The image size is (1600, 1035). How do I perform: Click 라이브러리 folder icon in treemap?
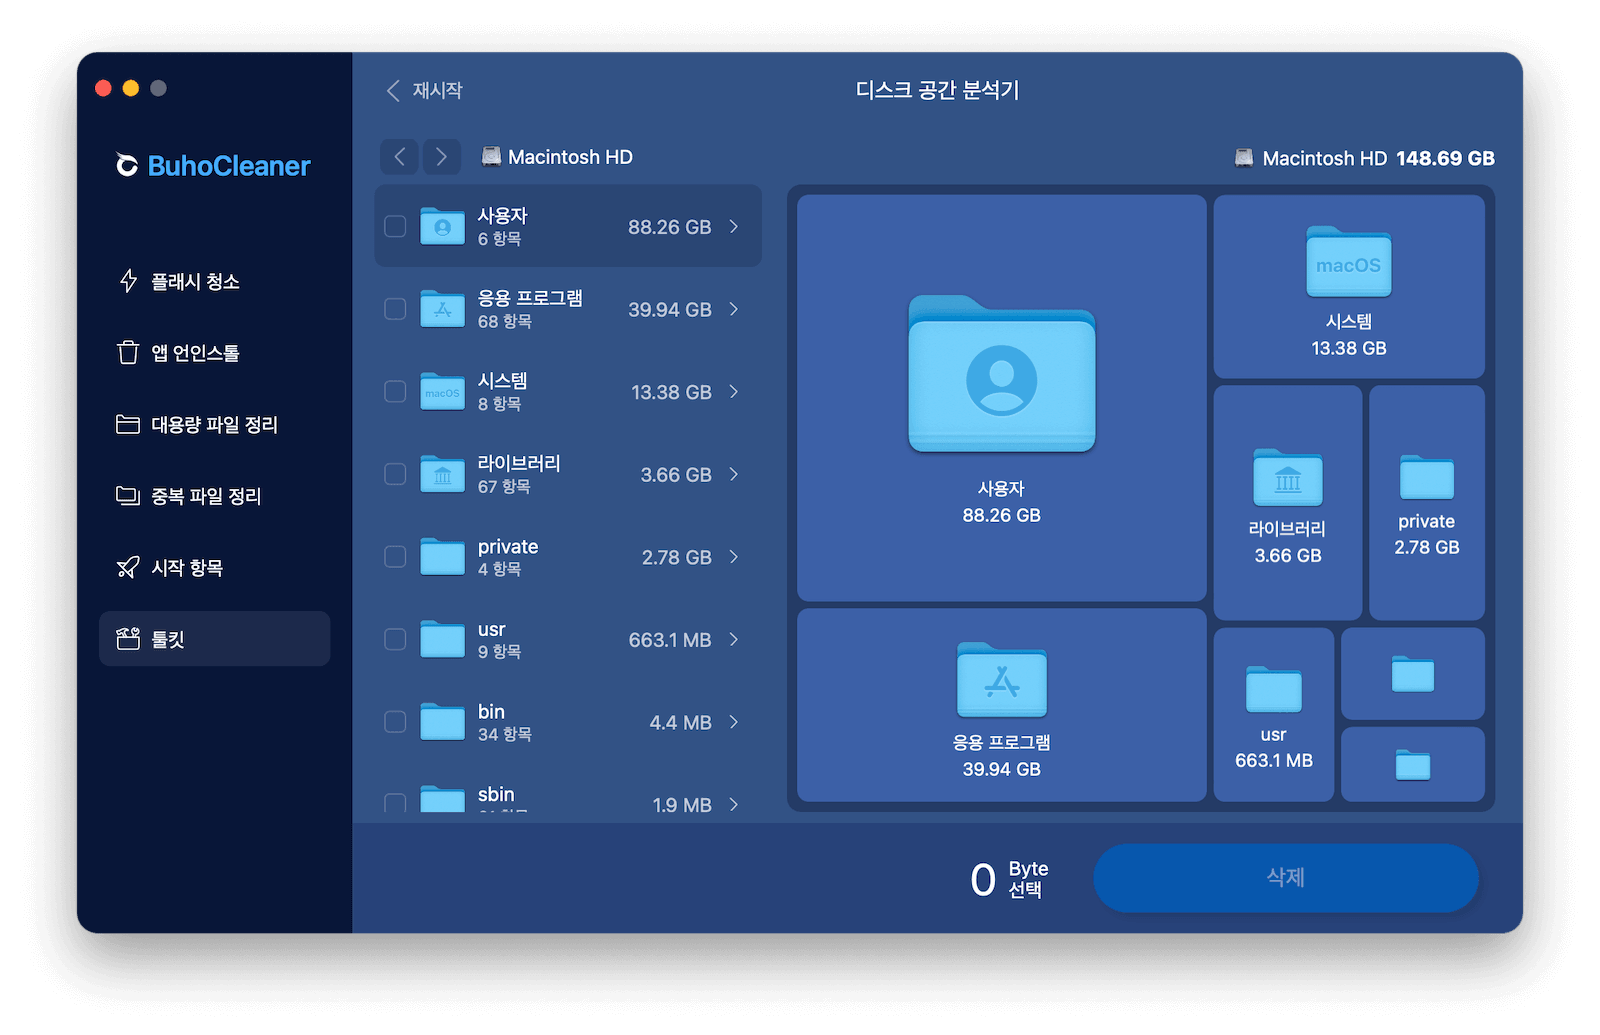[1288, 478]
